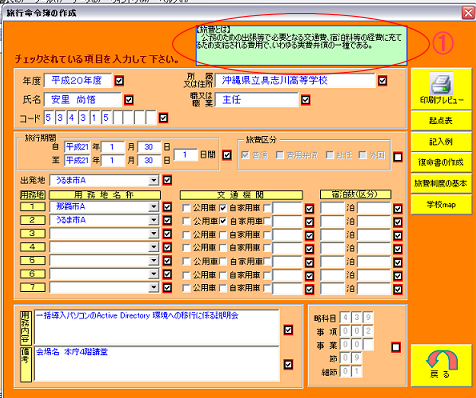Toggle the checkbox after 宿泊数 row 1 fields

click(398, 209)
